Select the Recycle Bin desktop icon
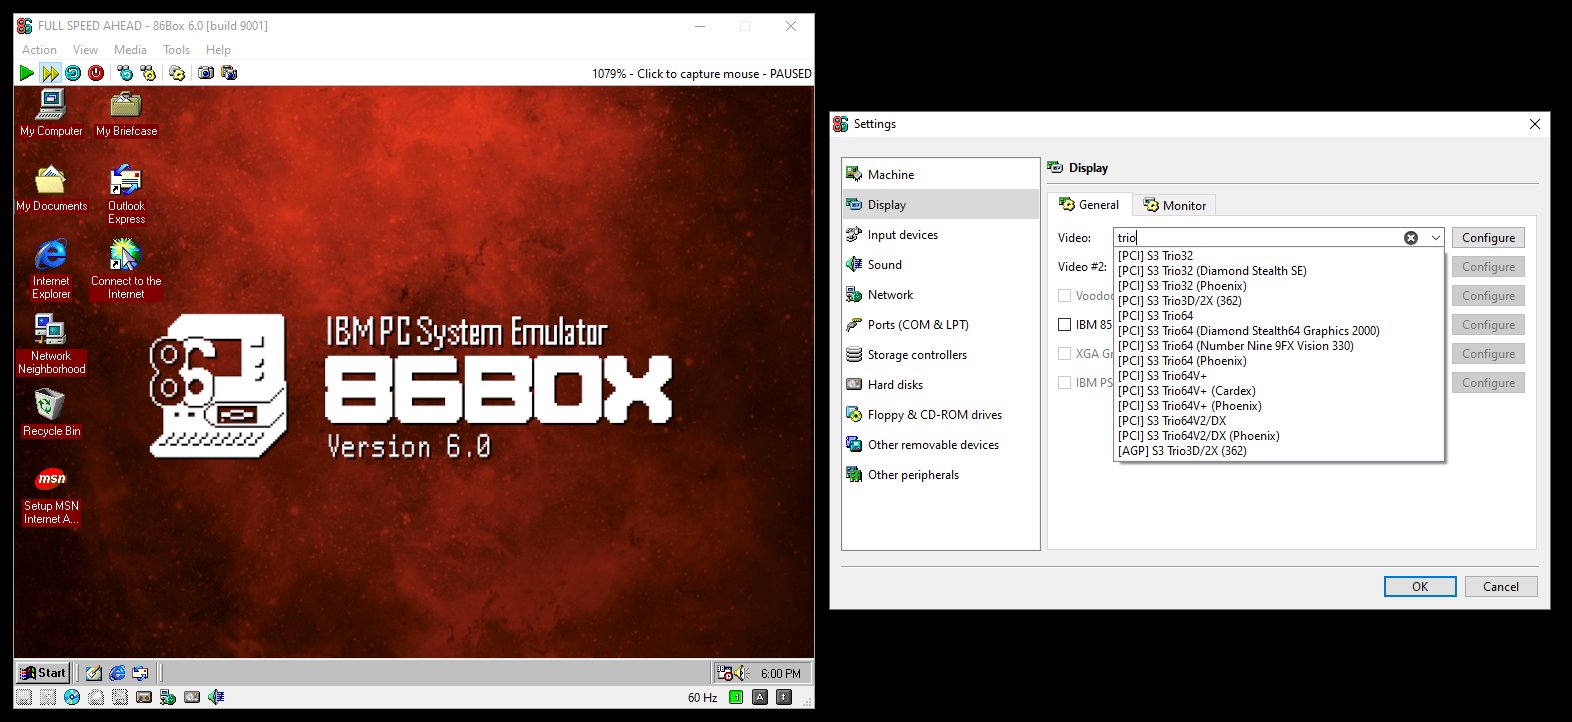The height and width of the screenshot is (722, 1572). [x=51, y=413]
